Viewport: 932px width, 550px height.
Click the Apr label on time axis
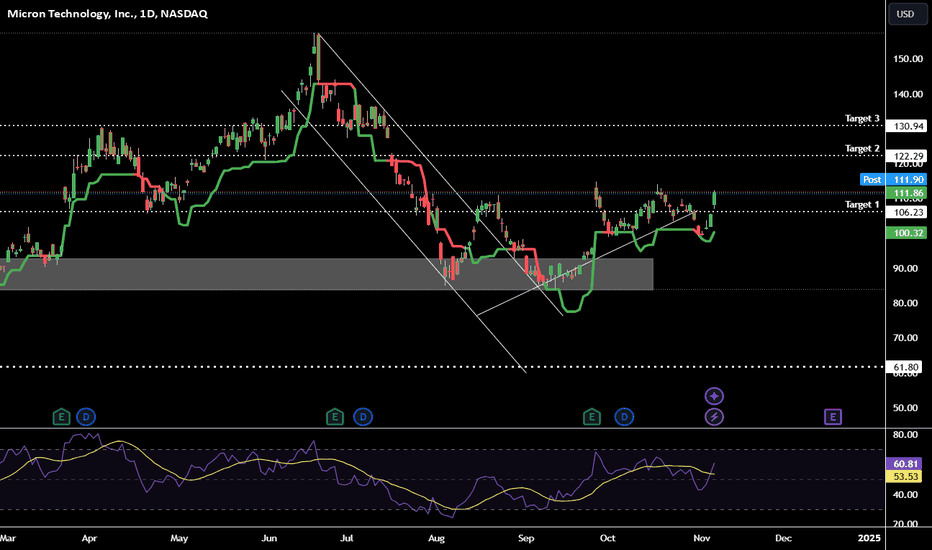click(89, 538)
